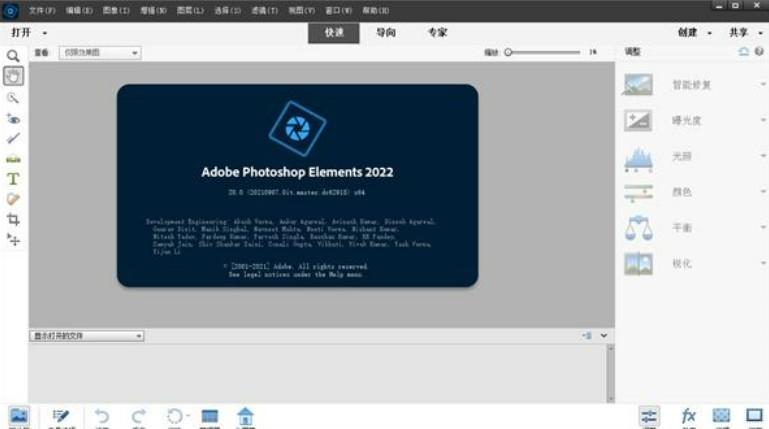Select the Move tool
769x429 pixels.
pyautogui.click(x=13, y=240)
